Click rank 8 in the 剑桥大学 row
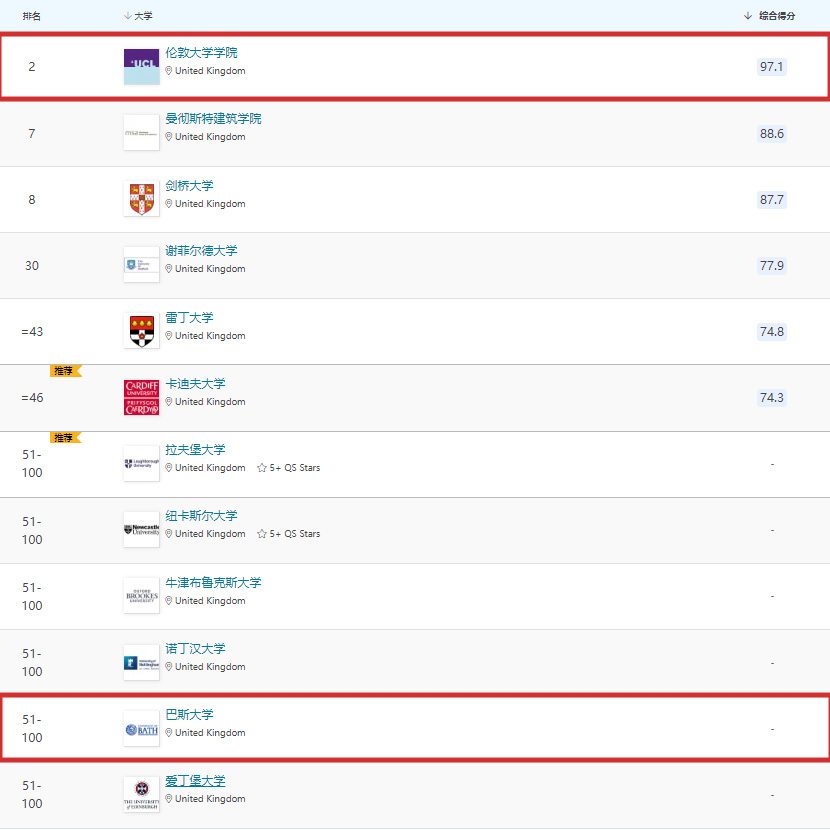 (x=32, y=200)
